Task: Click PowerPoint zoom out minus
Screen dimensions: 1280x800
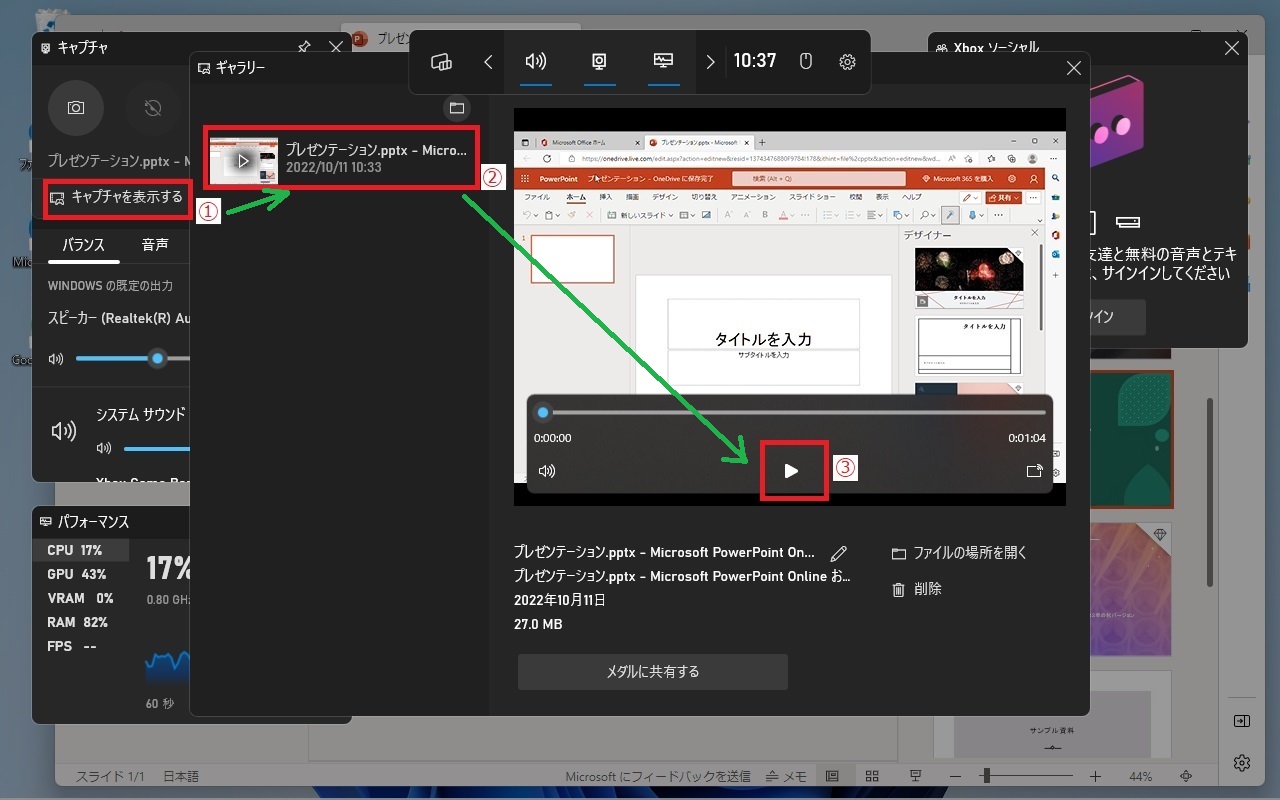Action: click(x=955, y=776)
